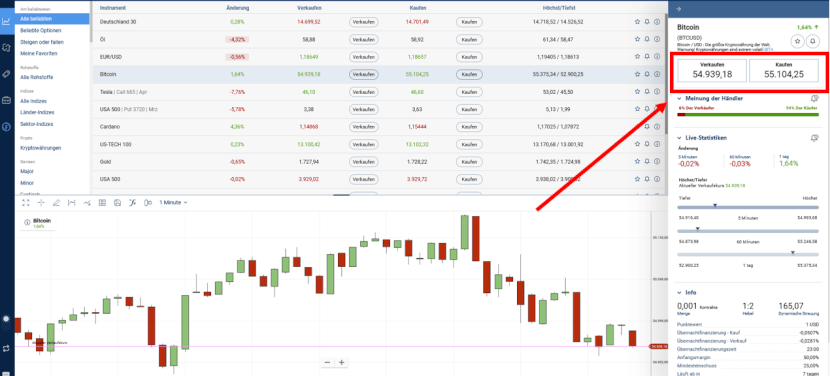
Task: Click the refresh arrows icon at sidebar bottom
Action: click(x=6, y=348)
